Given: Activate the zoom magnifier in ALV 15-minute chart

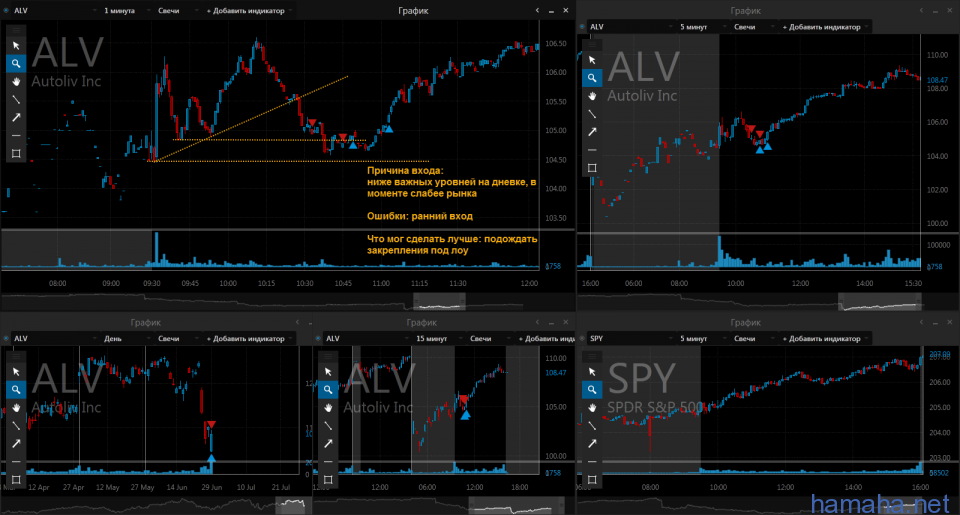Looking at the screenshot, I should tap(328, 389).
